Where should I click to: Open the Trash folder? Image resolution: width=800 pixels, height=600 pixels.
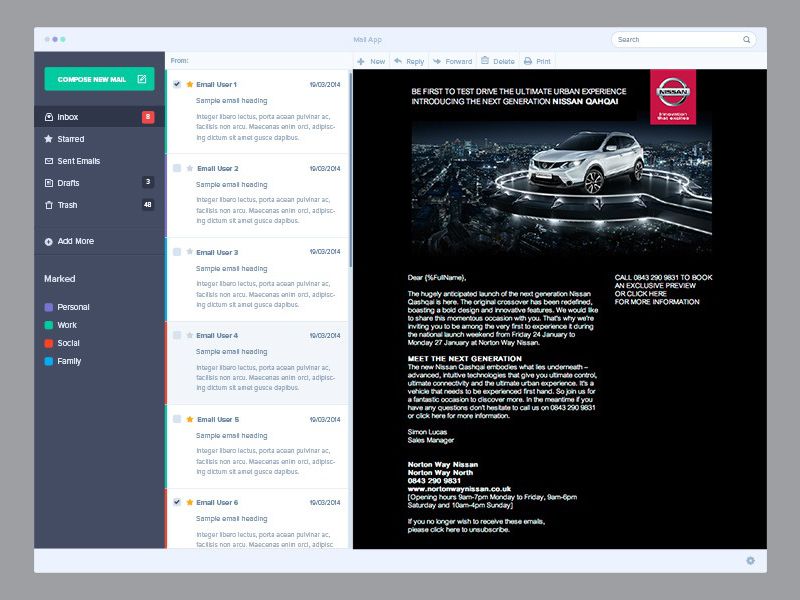(99, 205)
